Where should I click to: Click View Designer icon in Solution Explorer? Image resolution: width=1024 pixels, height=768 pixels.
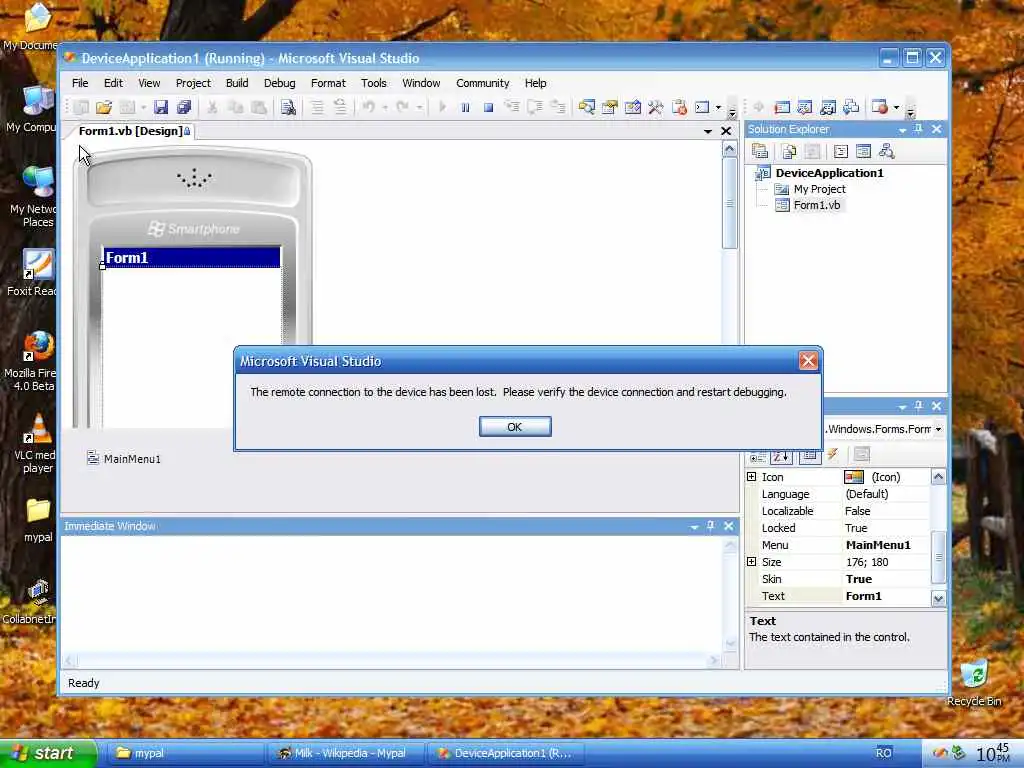pos(863,152)
